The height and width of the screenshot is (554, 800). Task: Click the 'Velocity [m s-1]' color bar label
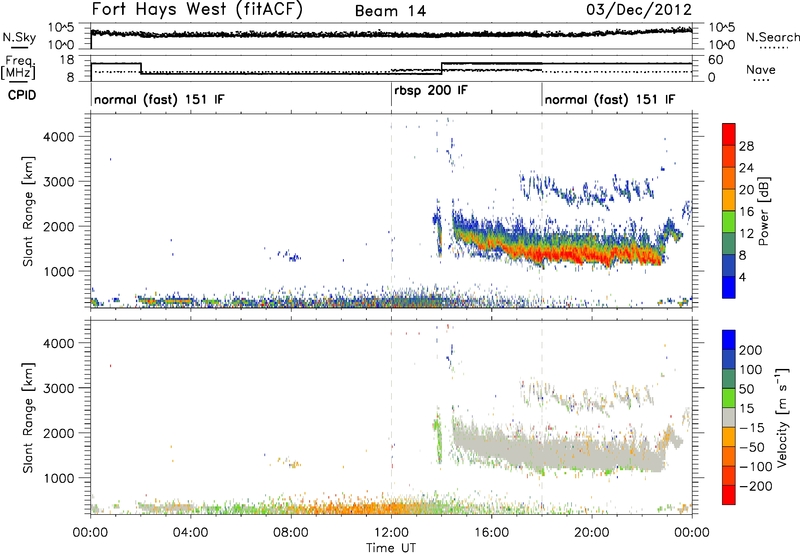(x=782, y=417)
